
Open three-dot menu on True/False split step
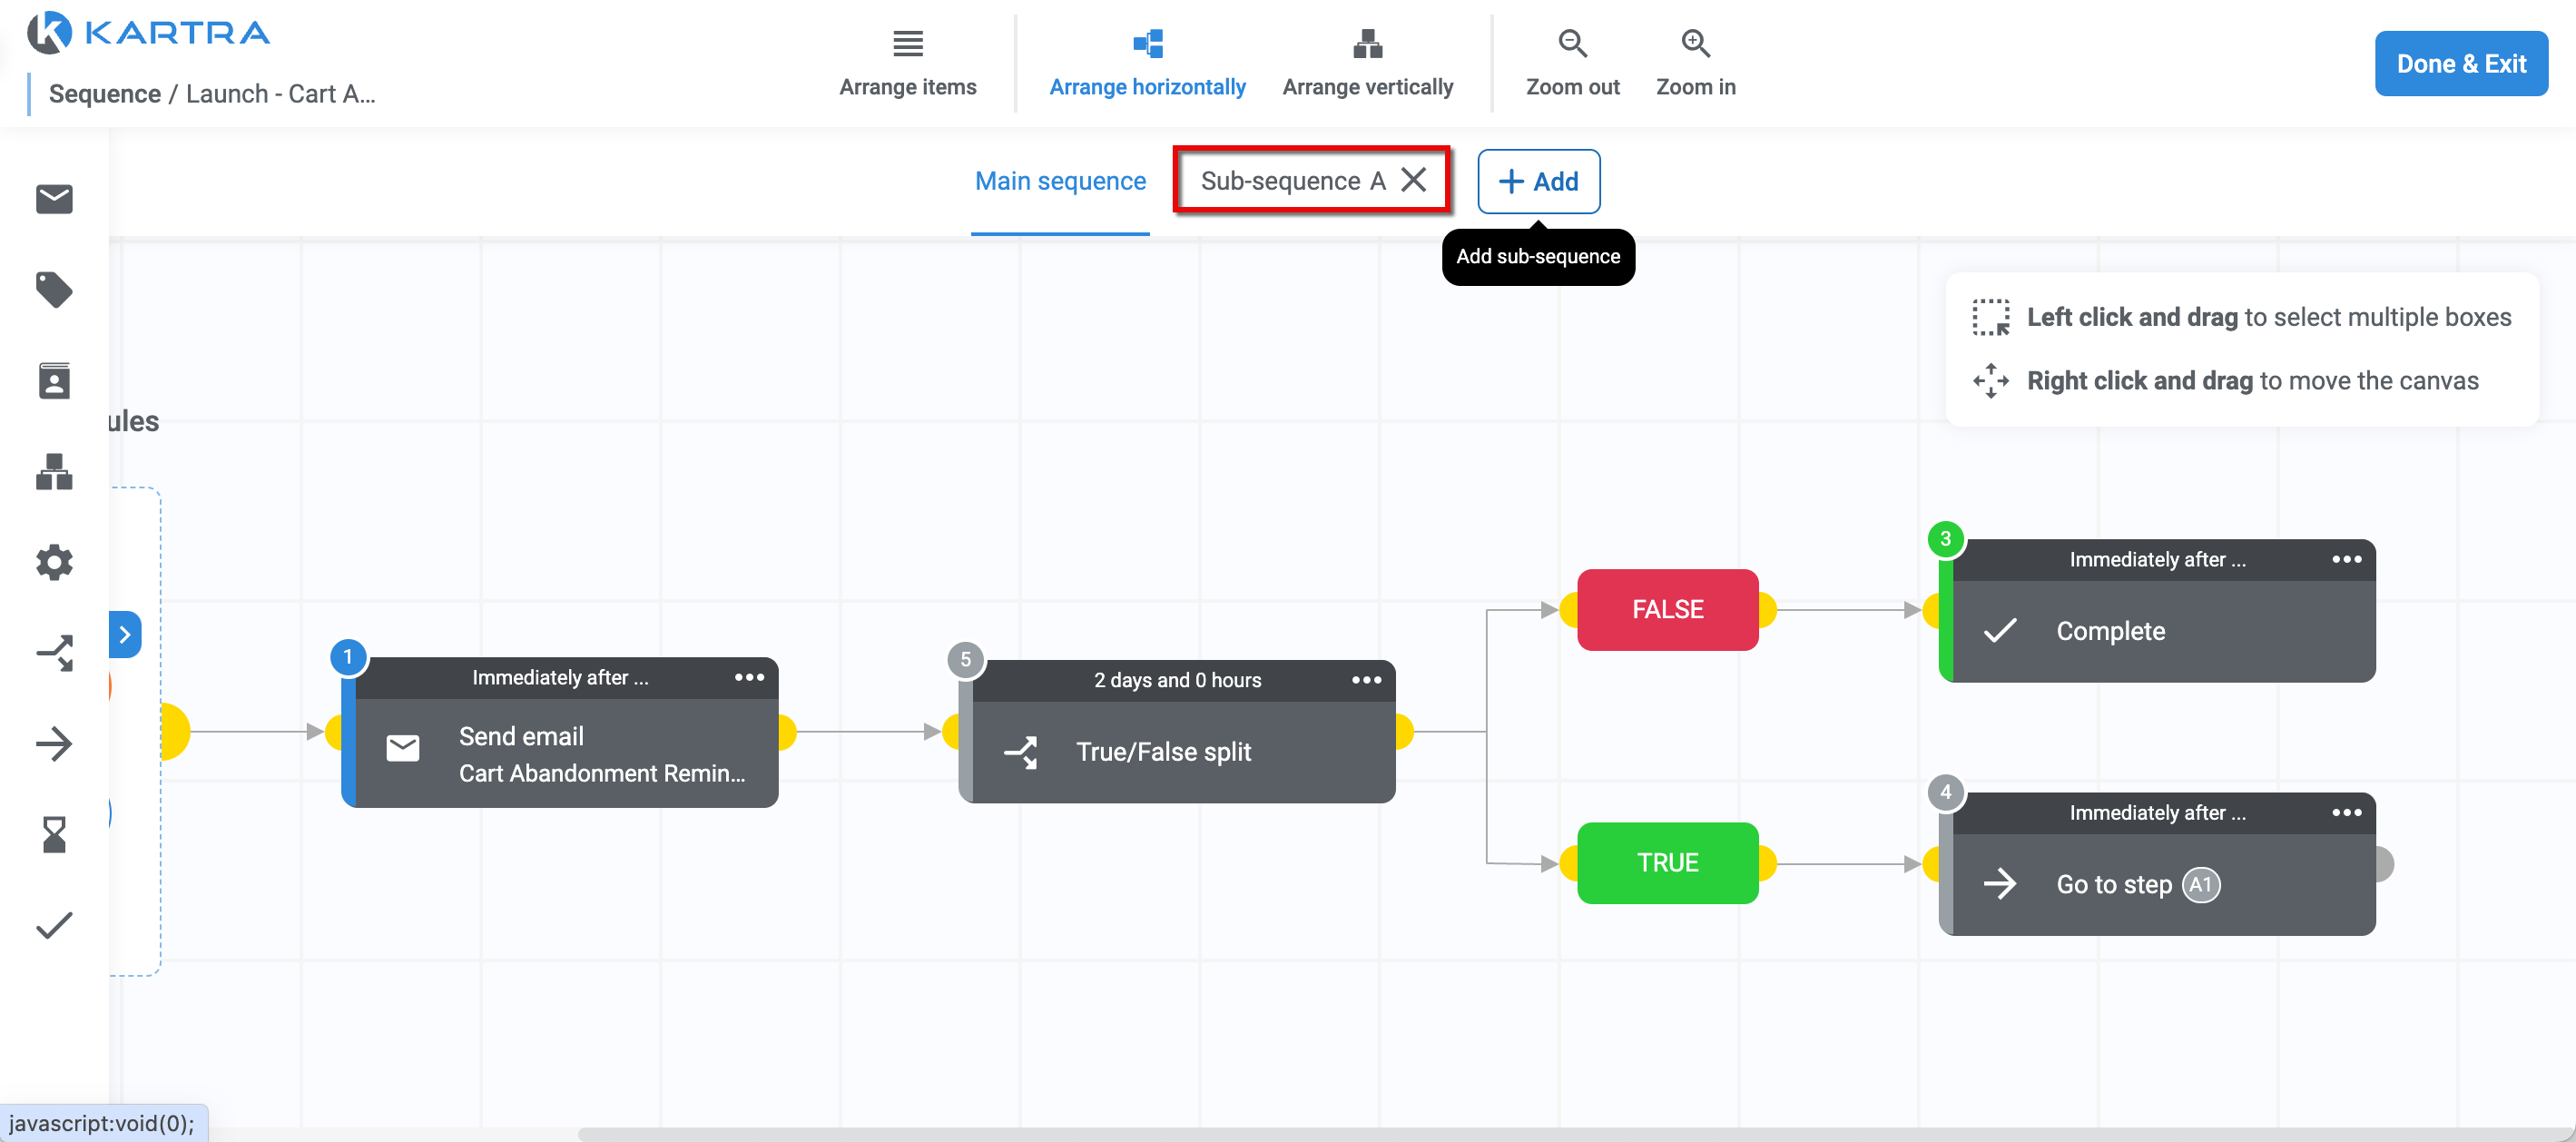1366,680
